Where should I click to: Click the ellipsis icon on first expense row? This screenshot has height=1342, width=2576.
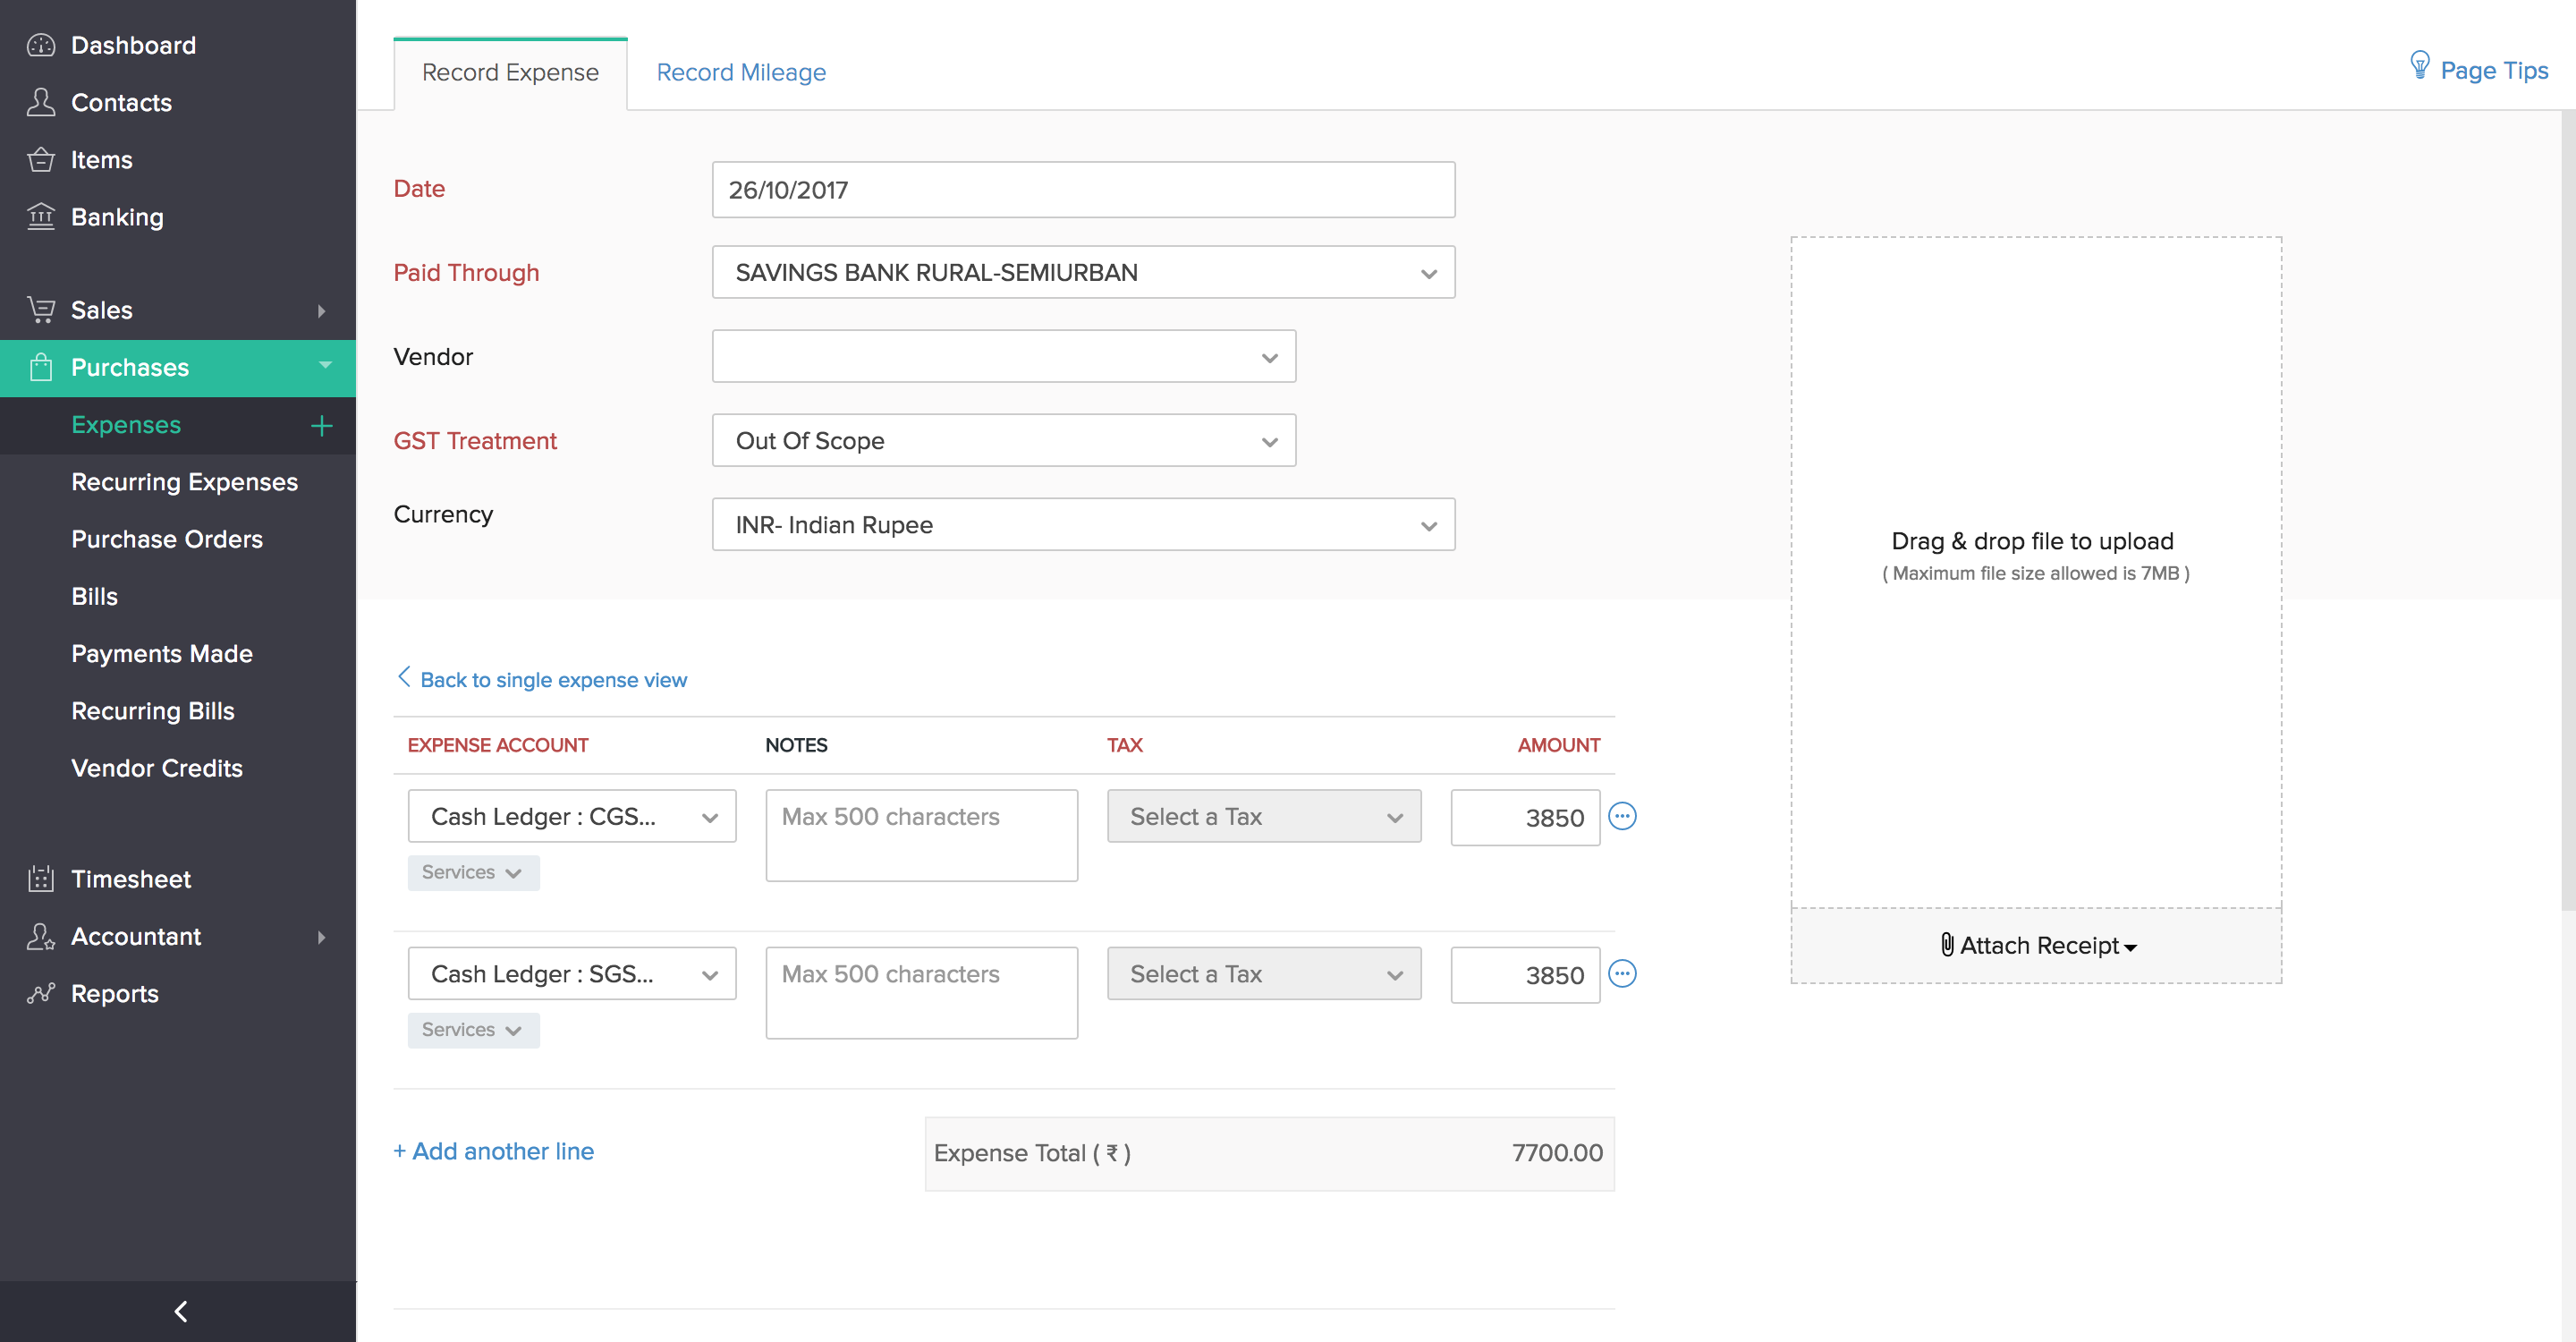pyautogui.click(x=1622, y=818)
